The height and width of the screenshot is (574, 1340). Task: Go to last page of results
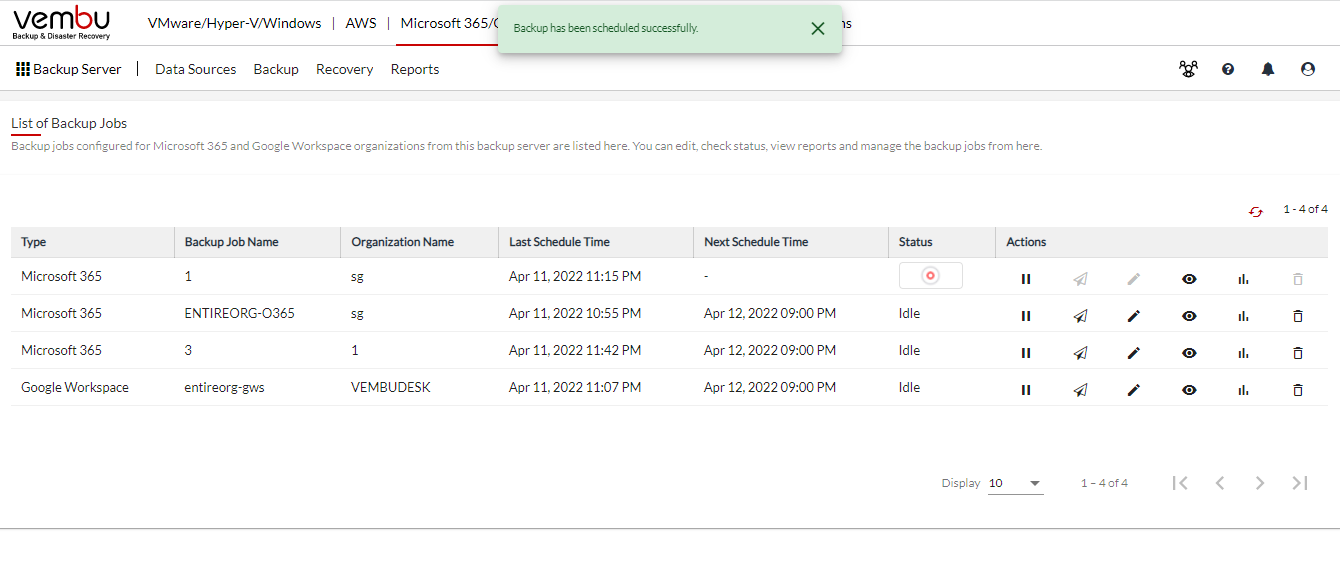click(x=1300, y=483)
